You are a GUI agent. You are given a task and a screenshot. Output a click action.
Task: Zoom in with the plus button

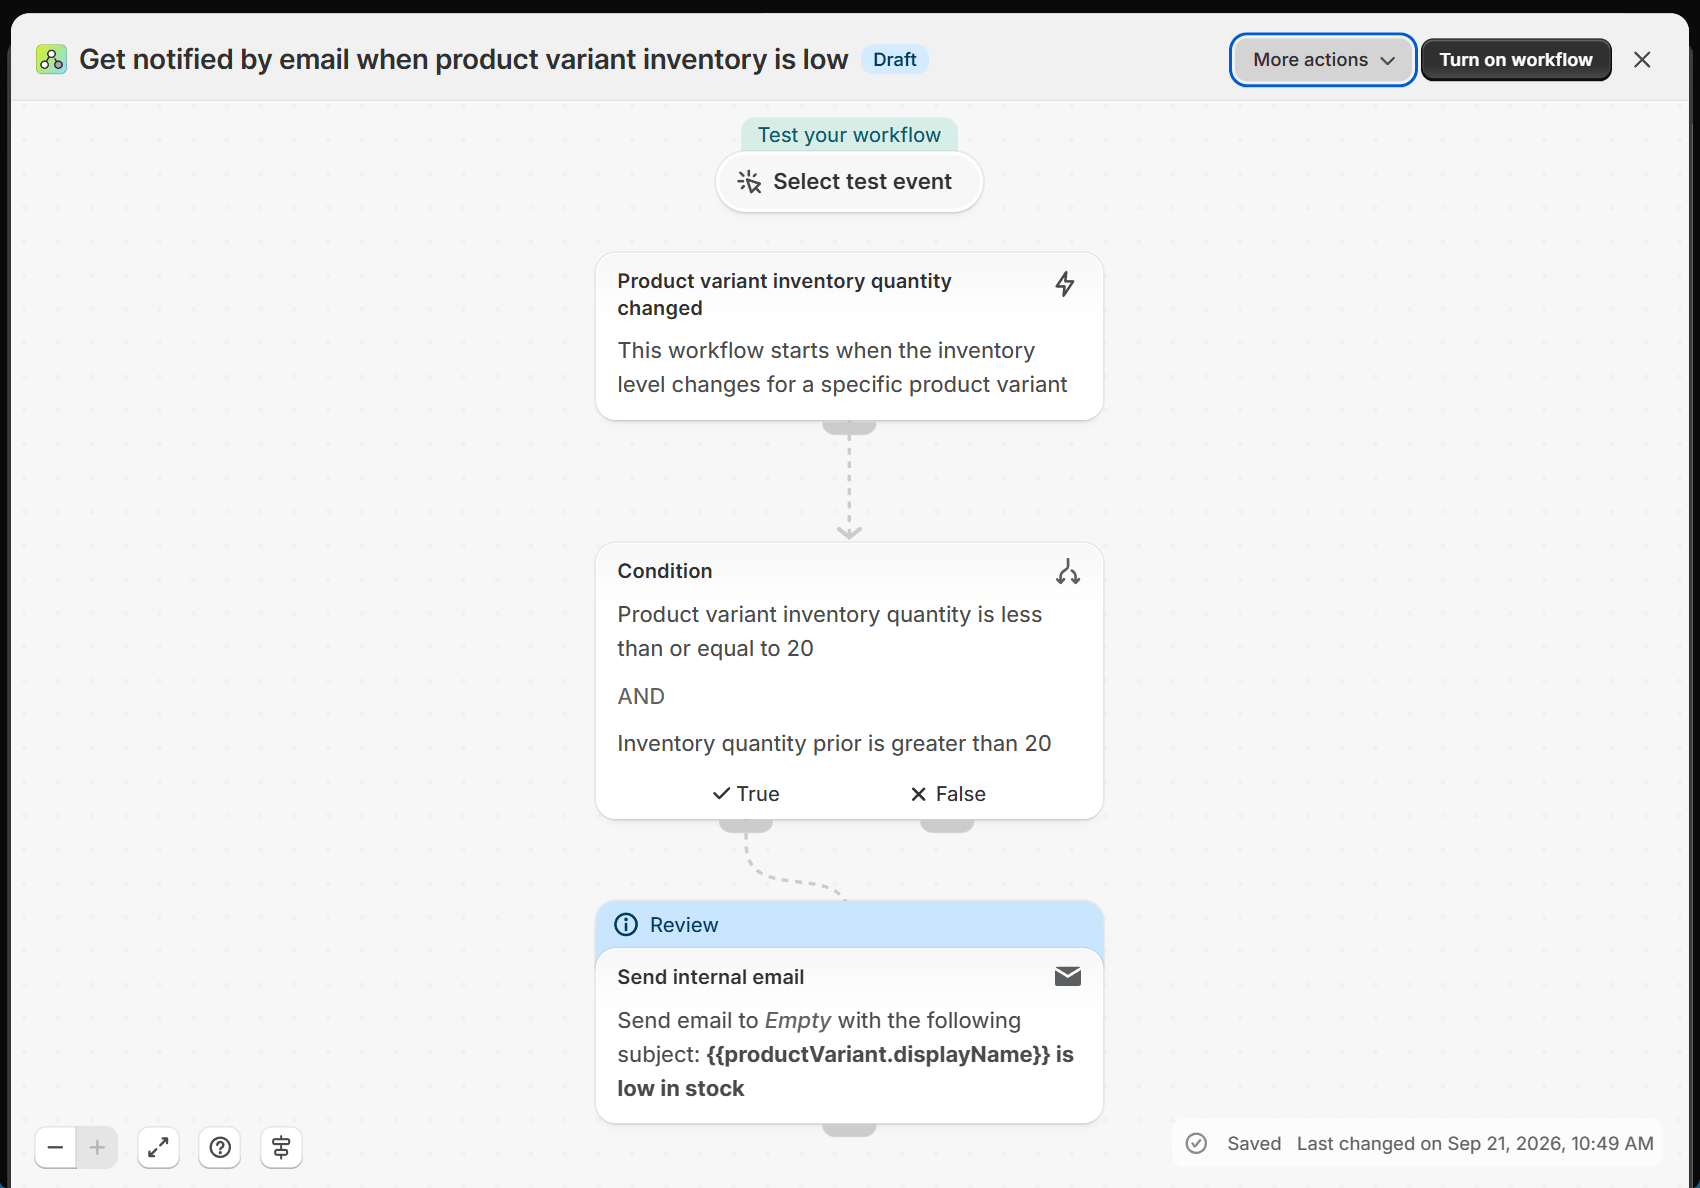[x=97, y=1148]
